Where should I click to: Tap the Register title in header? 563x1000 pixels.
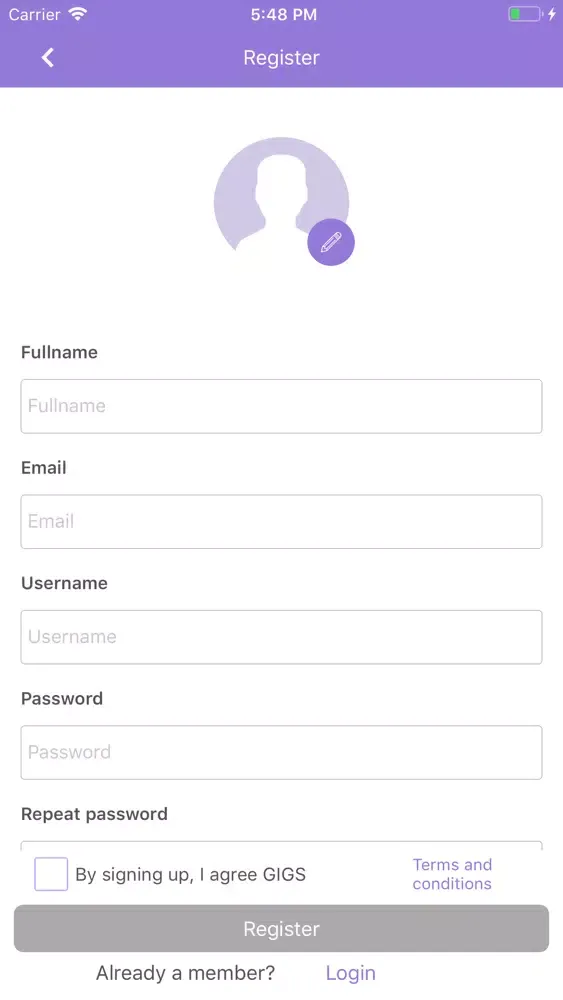(281, 57)
